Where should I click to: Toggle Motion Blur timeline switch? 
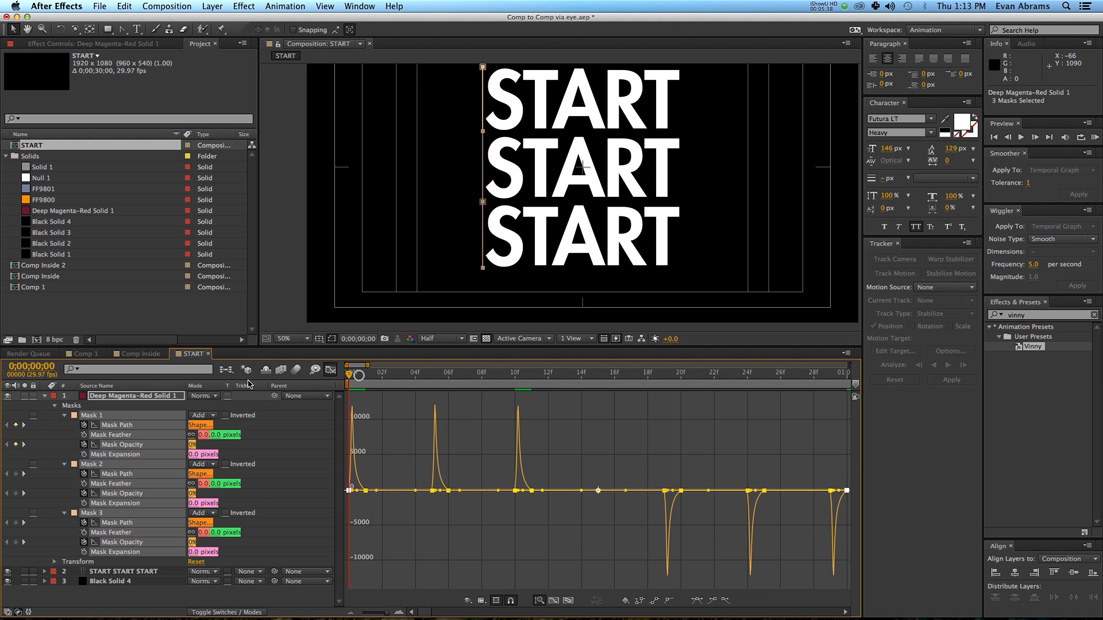(x=296, y=369)
